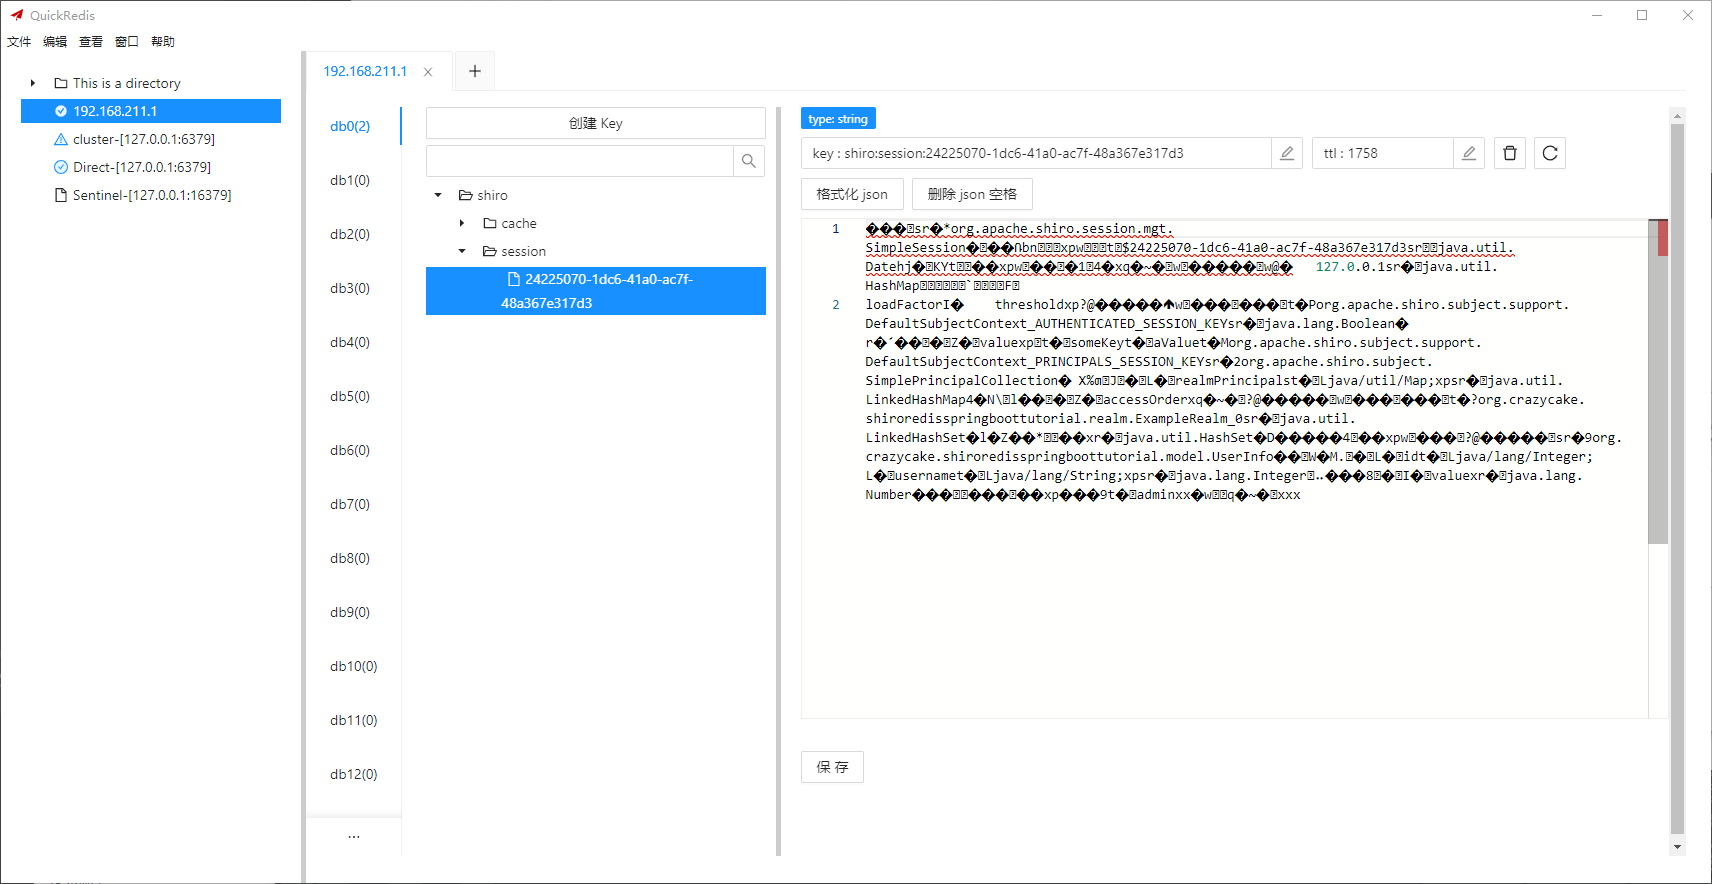The height and width of the screenshot is (884, 1712).
Task: Select database db4(0)
Action: [x=350, y=342]
